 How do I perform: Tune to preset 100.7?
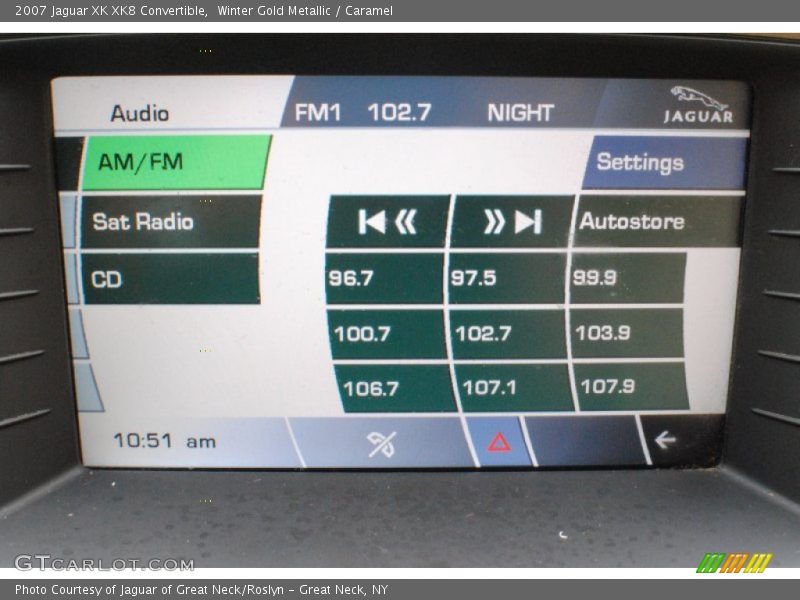click(x=388, y=334)
